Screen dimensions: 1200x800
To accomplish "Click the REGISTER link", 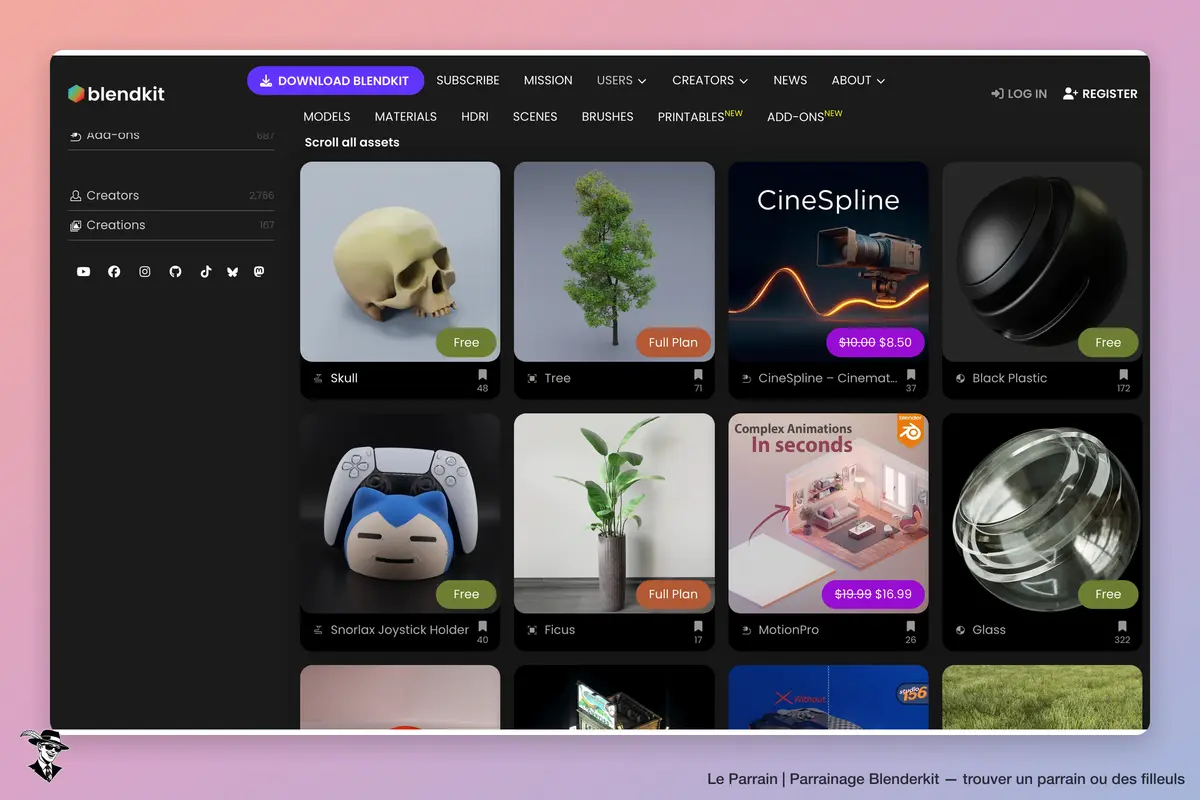I will click(1100, 93).
